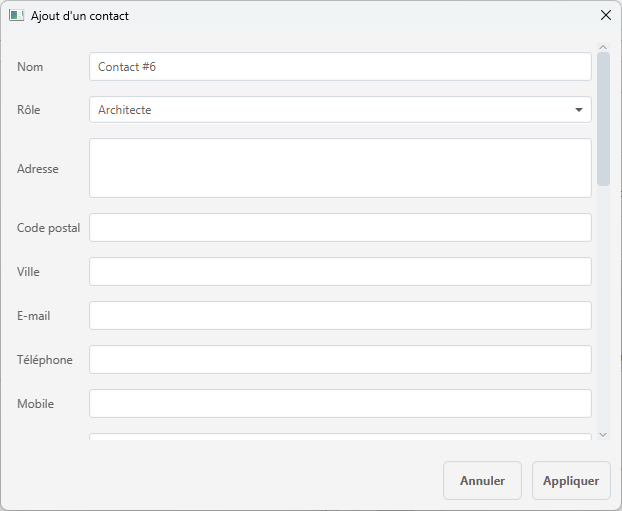Image resolution: width=622 pixels, height=511 pixels.
Task: Click inside the Adresse text area
Action: coord(340,168)
